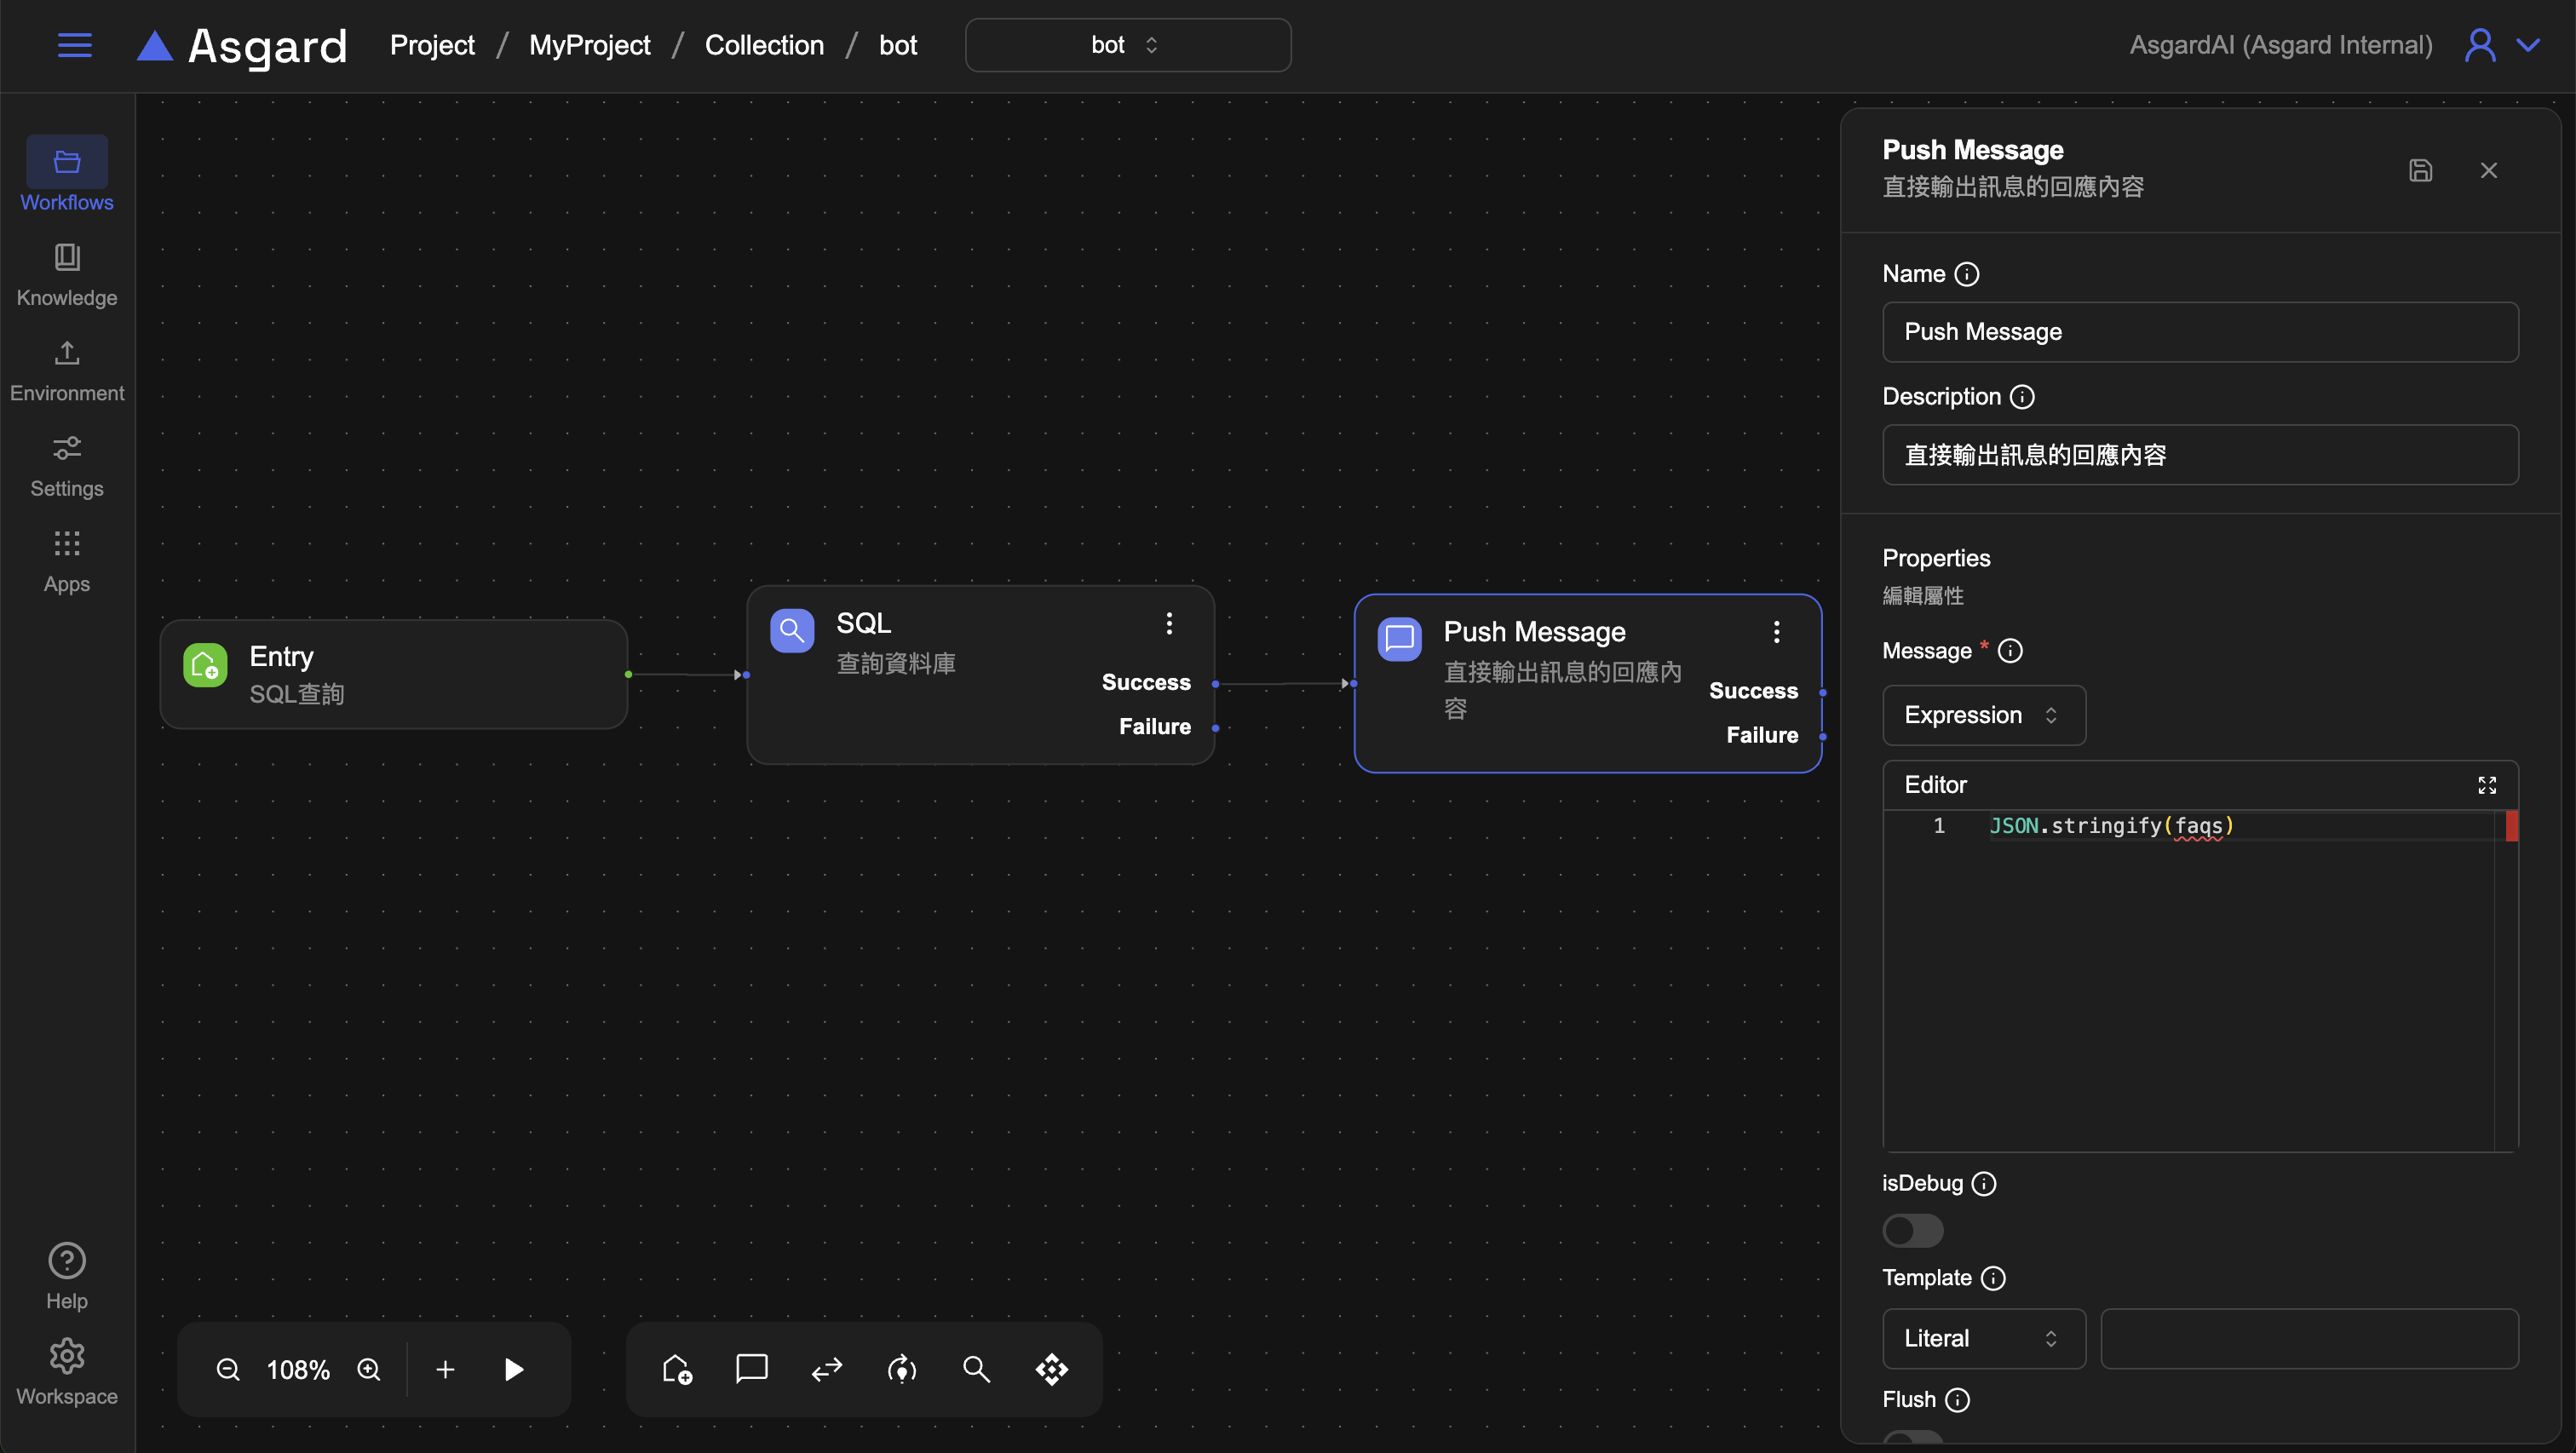
Task: Open the Expression type dropdown
Action: (x=1983, y=715)
